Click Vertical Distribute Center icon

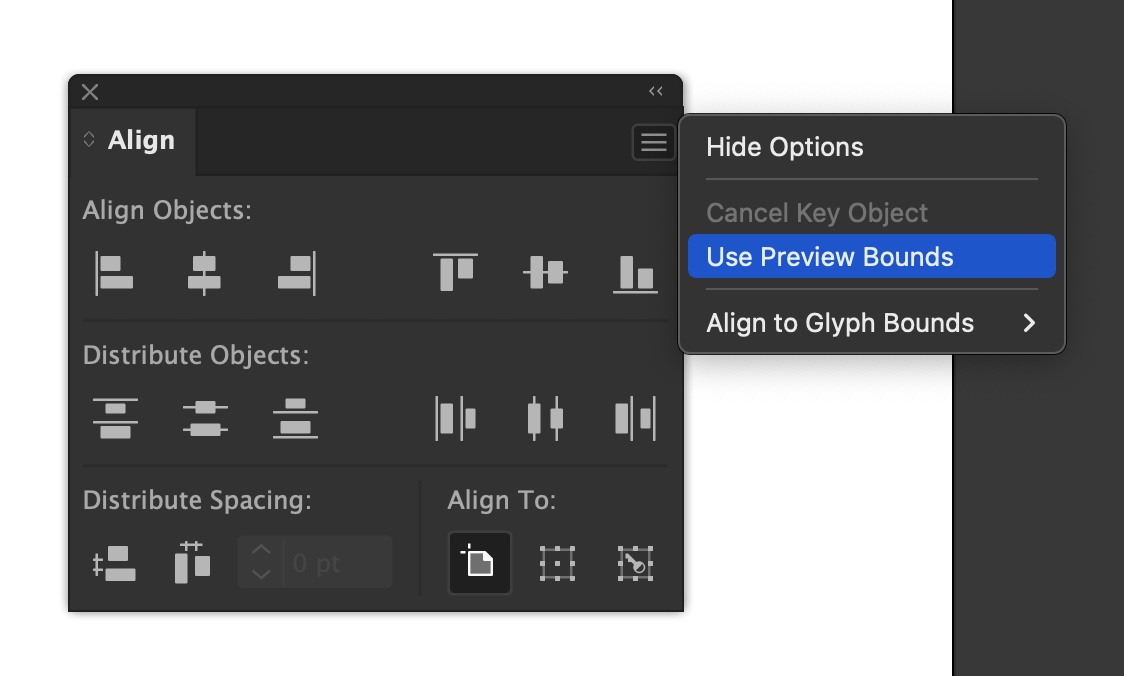205,417
